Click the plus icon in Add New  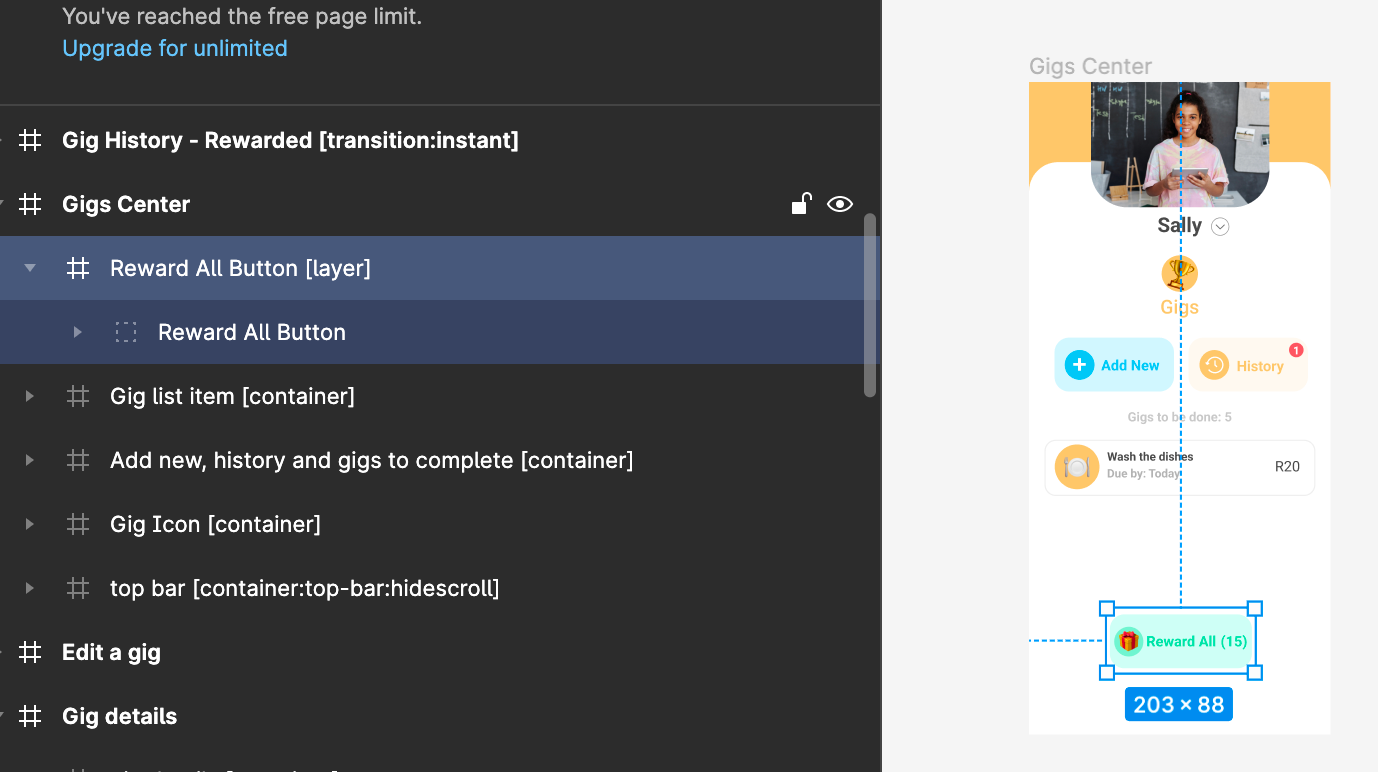coord(1080,365)
